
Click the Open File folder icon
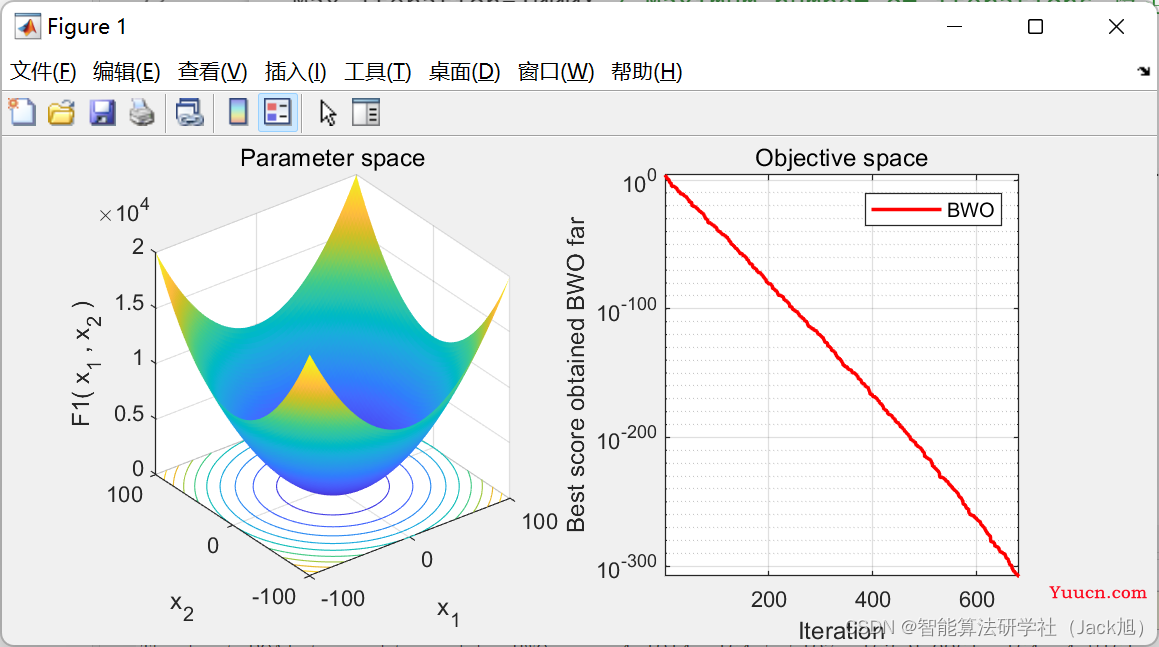pos(61,112)
